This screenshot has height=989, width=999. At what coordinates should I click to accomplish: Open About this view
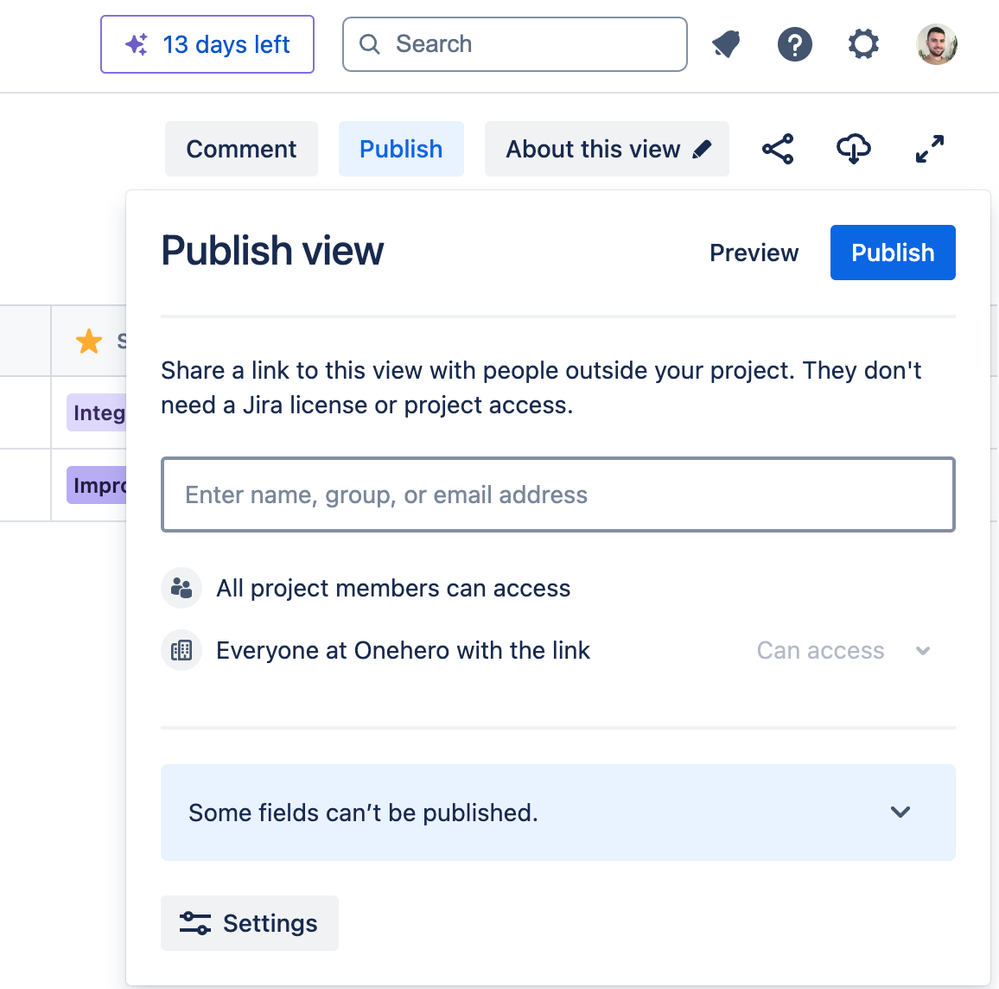[607, 148]
